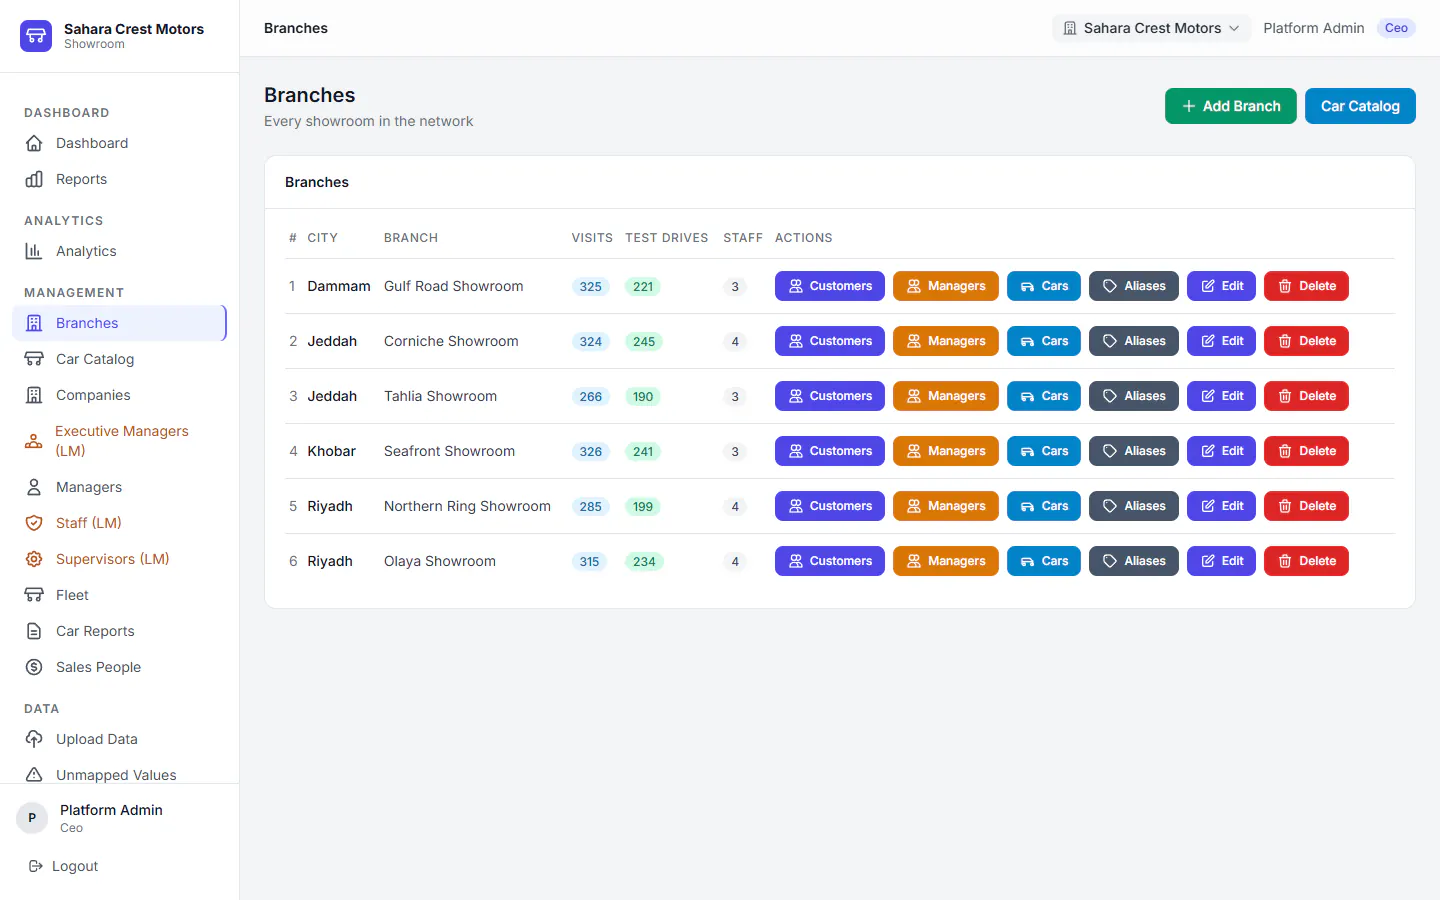Click the Ceo role badge in header

(1396, 28)
